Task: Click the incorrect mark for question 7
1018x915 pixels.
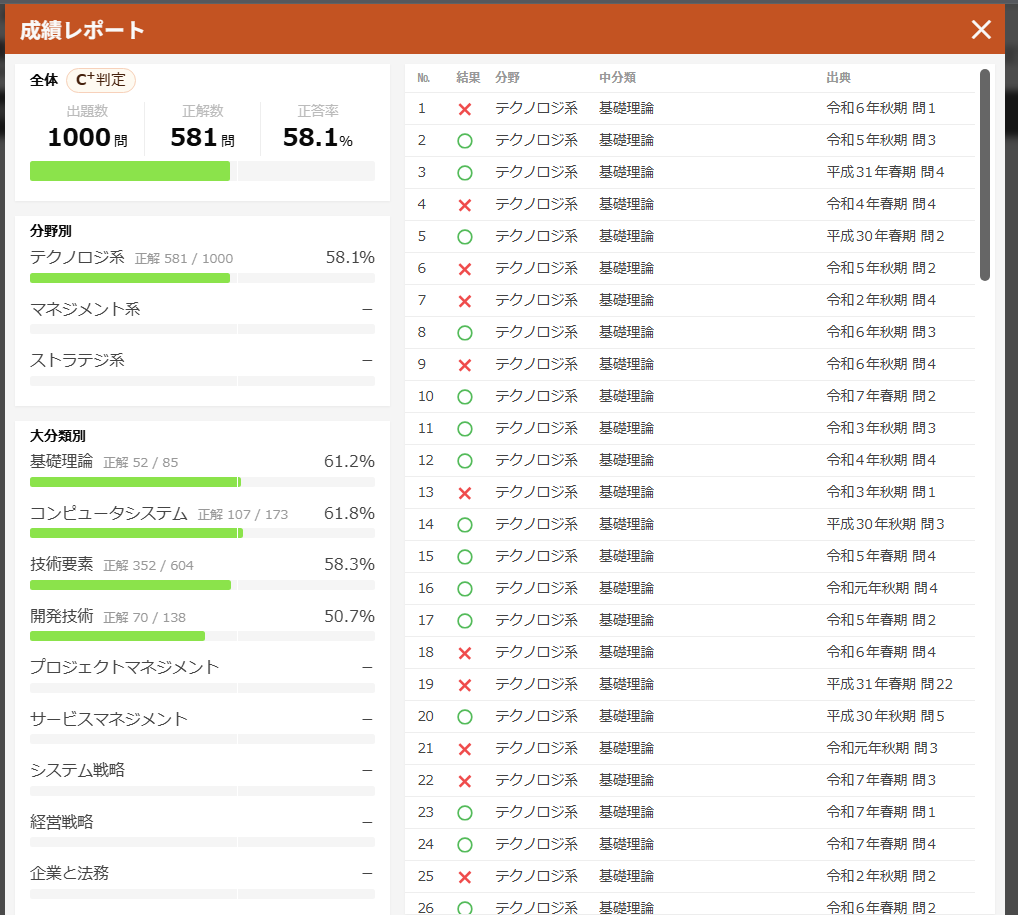Action: point(465,301)
